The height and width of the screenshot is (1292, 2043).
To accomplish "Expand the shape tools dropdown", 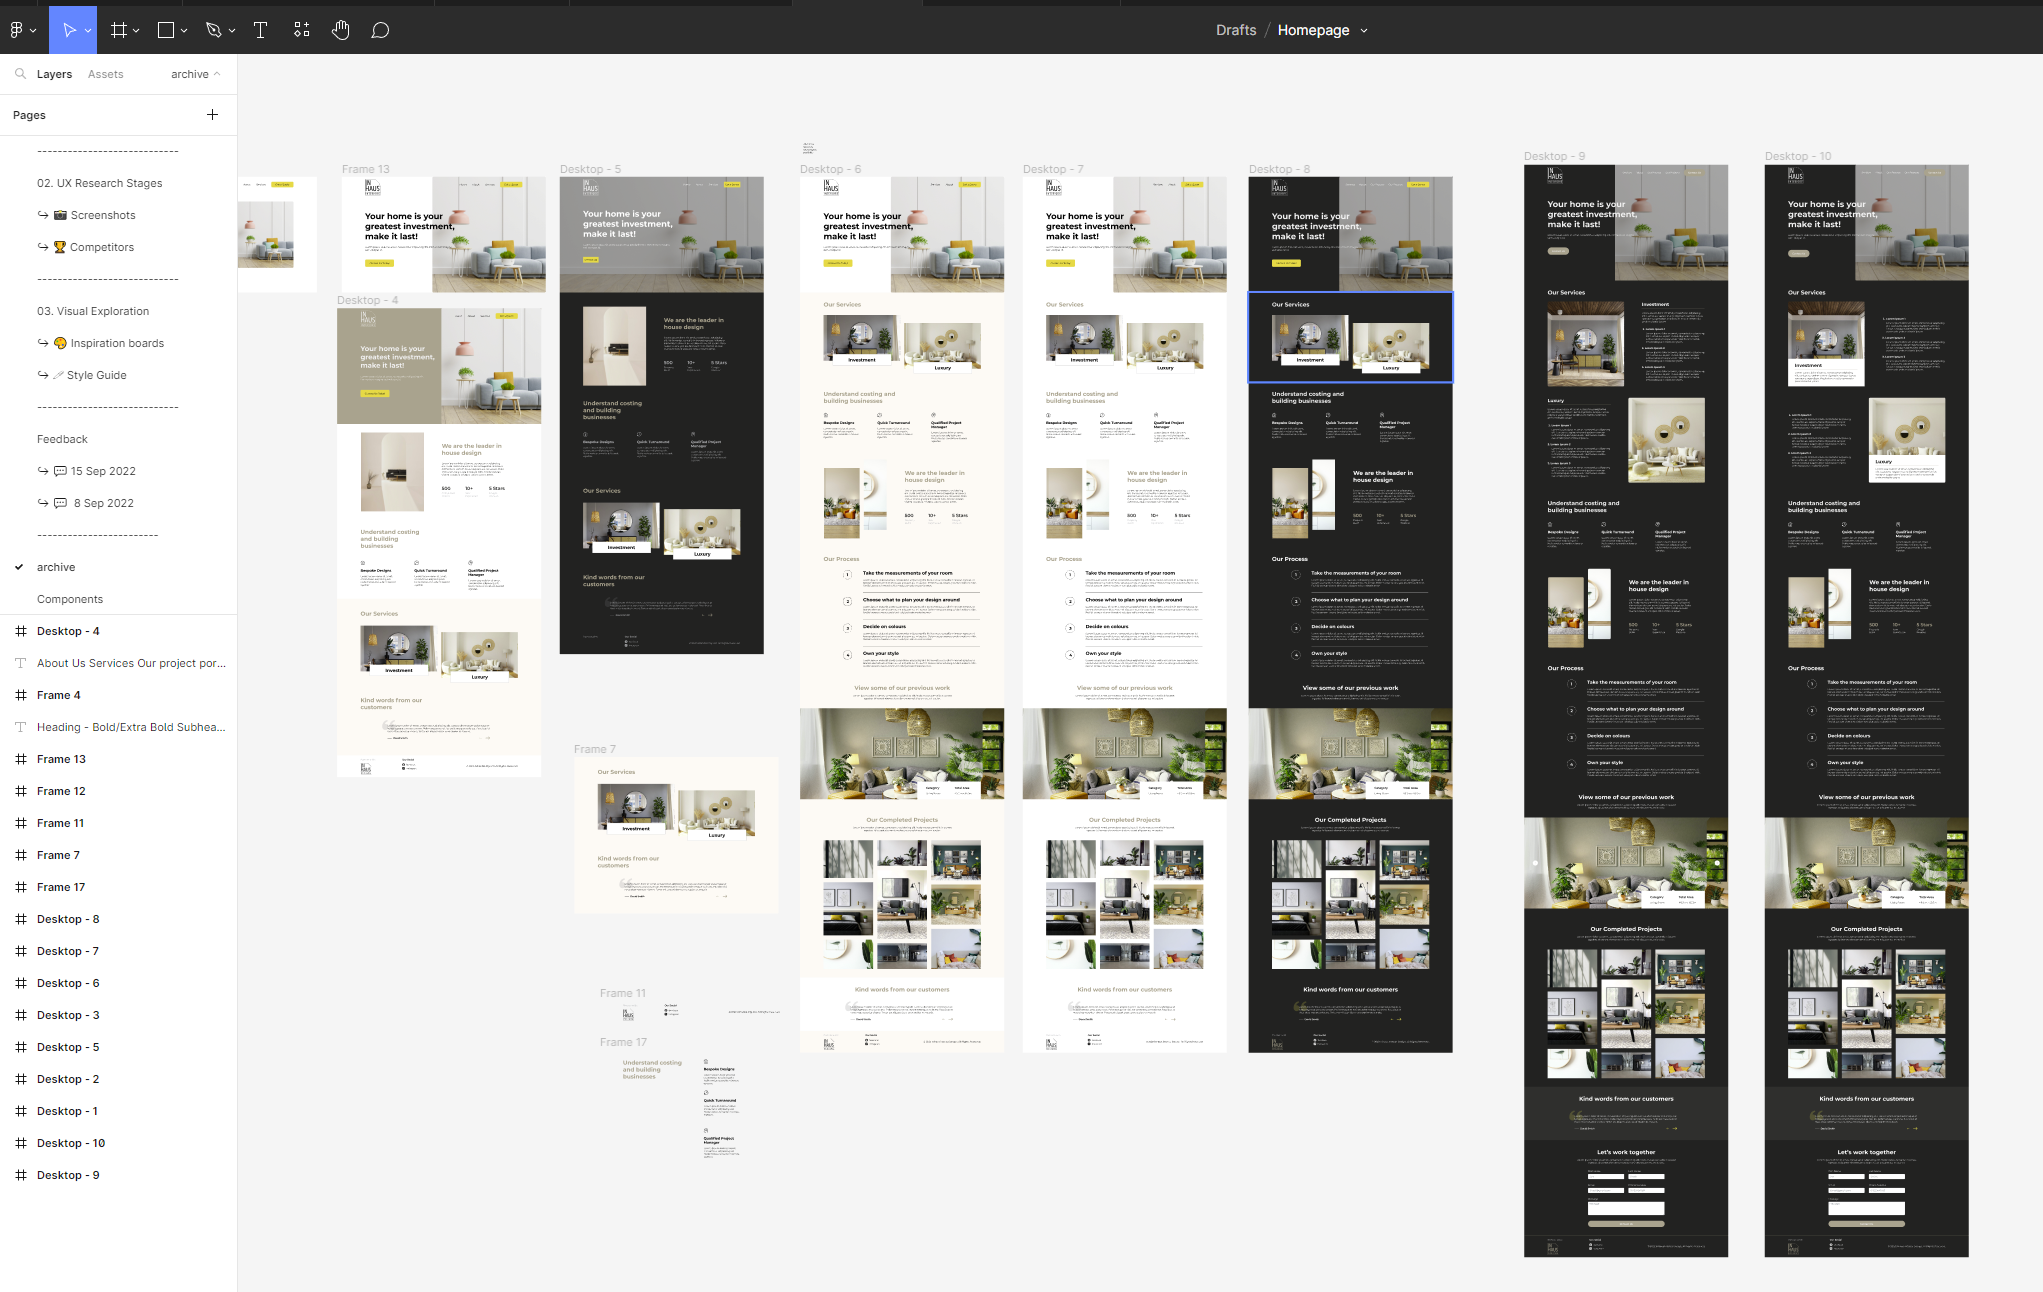I will coord(184,29).
